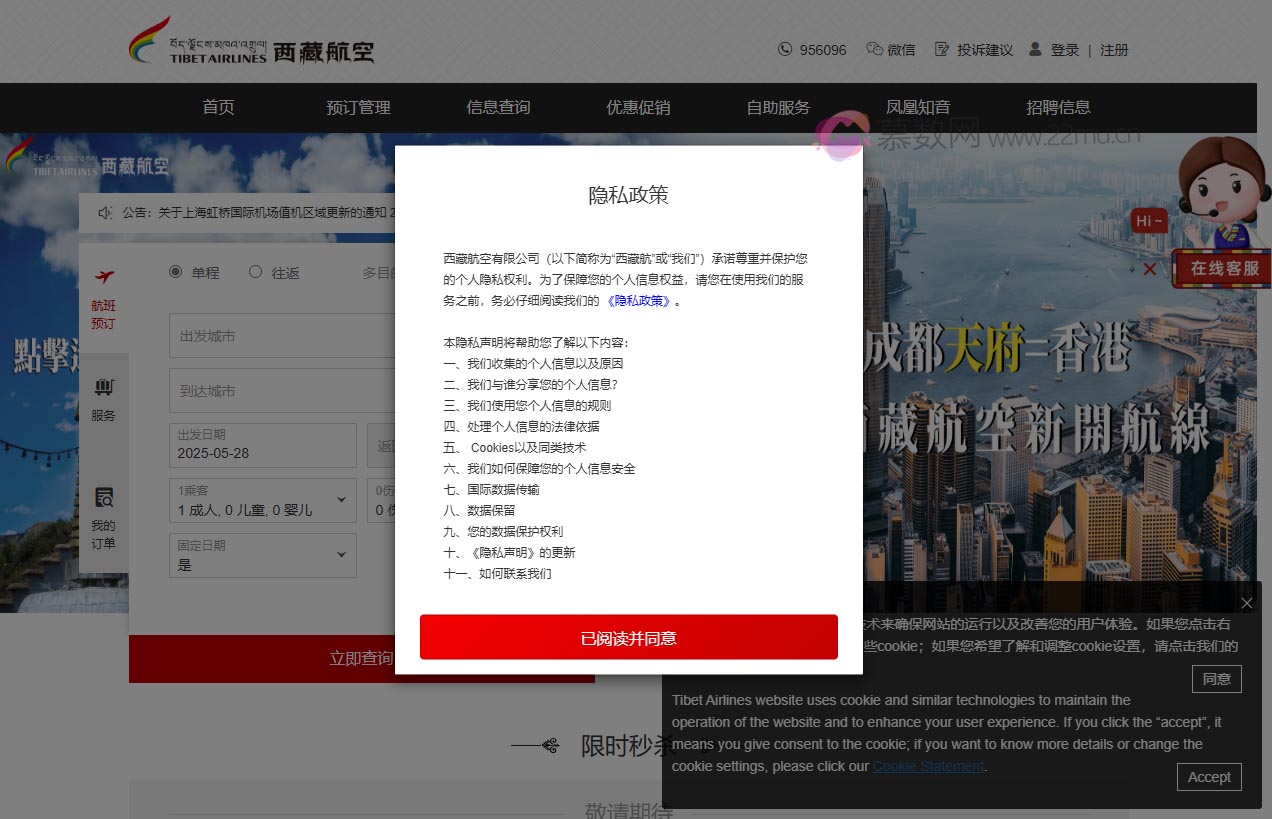This screenshot has width=1272, height=819.
Task: Open the 固定日期 dropdown
Action: click(341, 554)
